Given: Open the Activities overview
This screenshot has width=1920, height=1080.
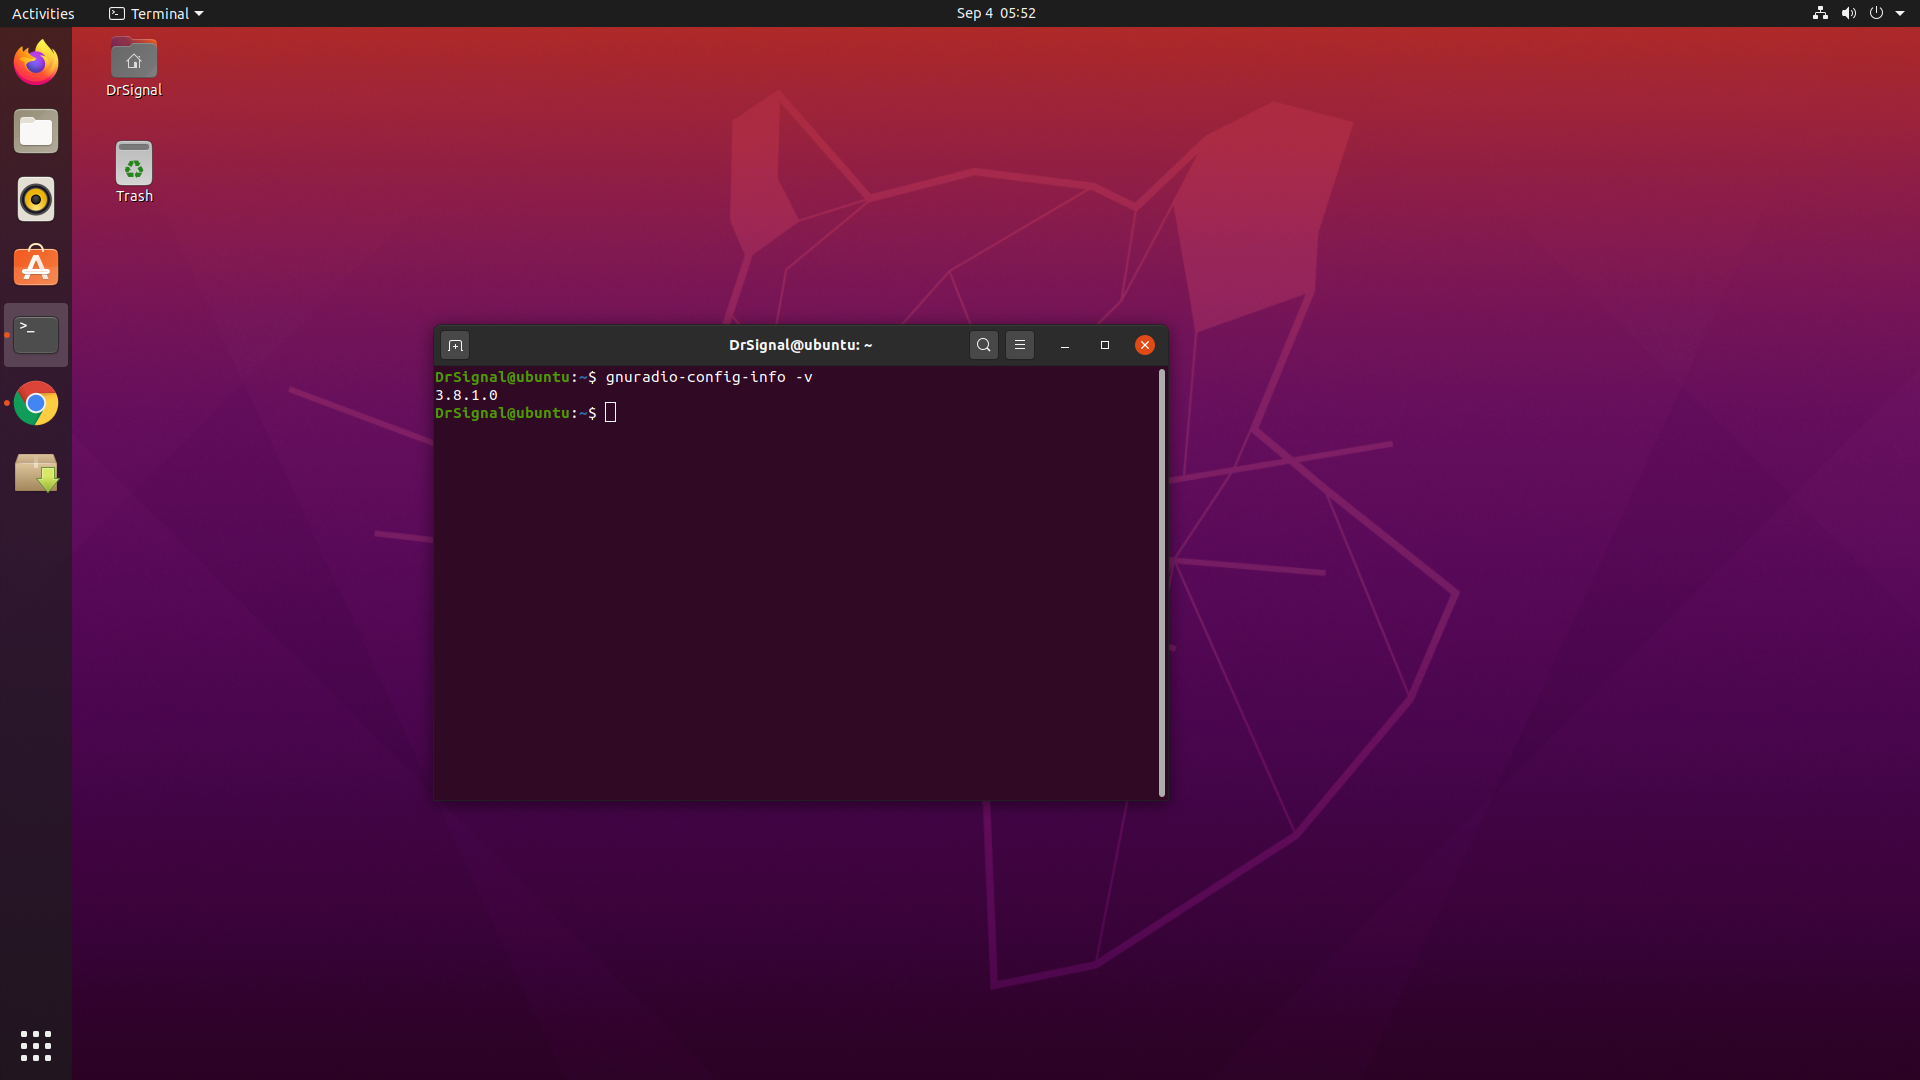Looking at the screenshot, I should 43,13.
